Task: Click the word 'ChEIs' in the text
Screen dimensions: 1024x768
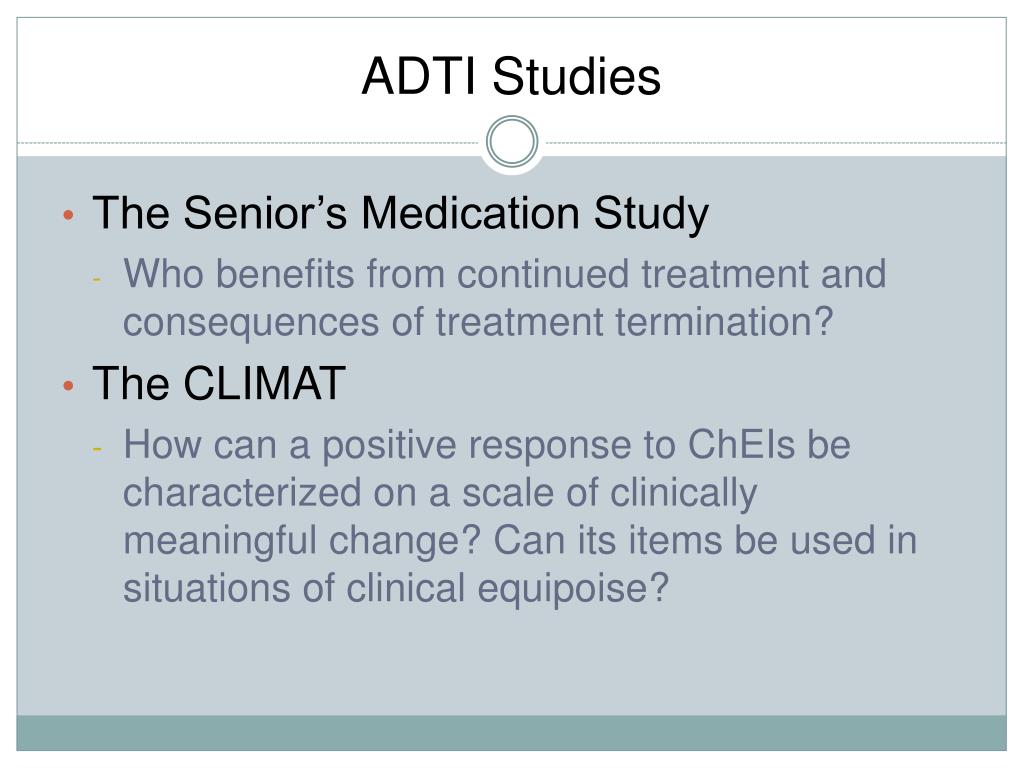Action: pos(741,445)
